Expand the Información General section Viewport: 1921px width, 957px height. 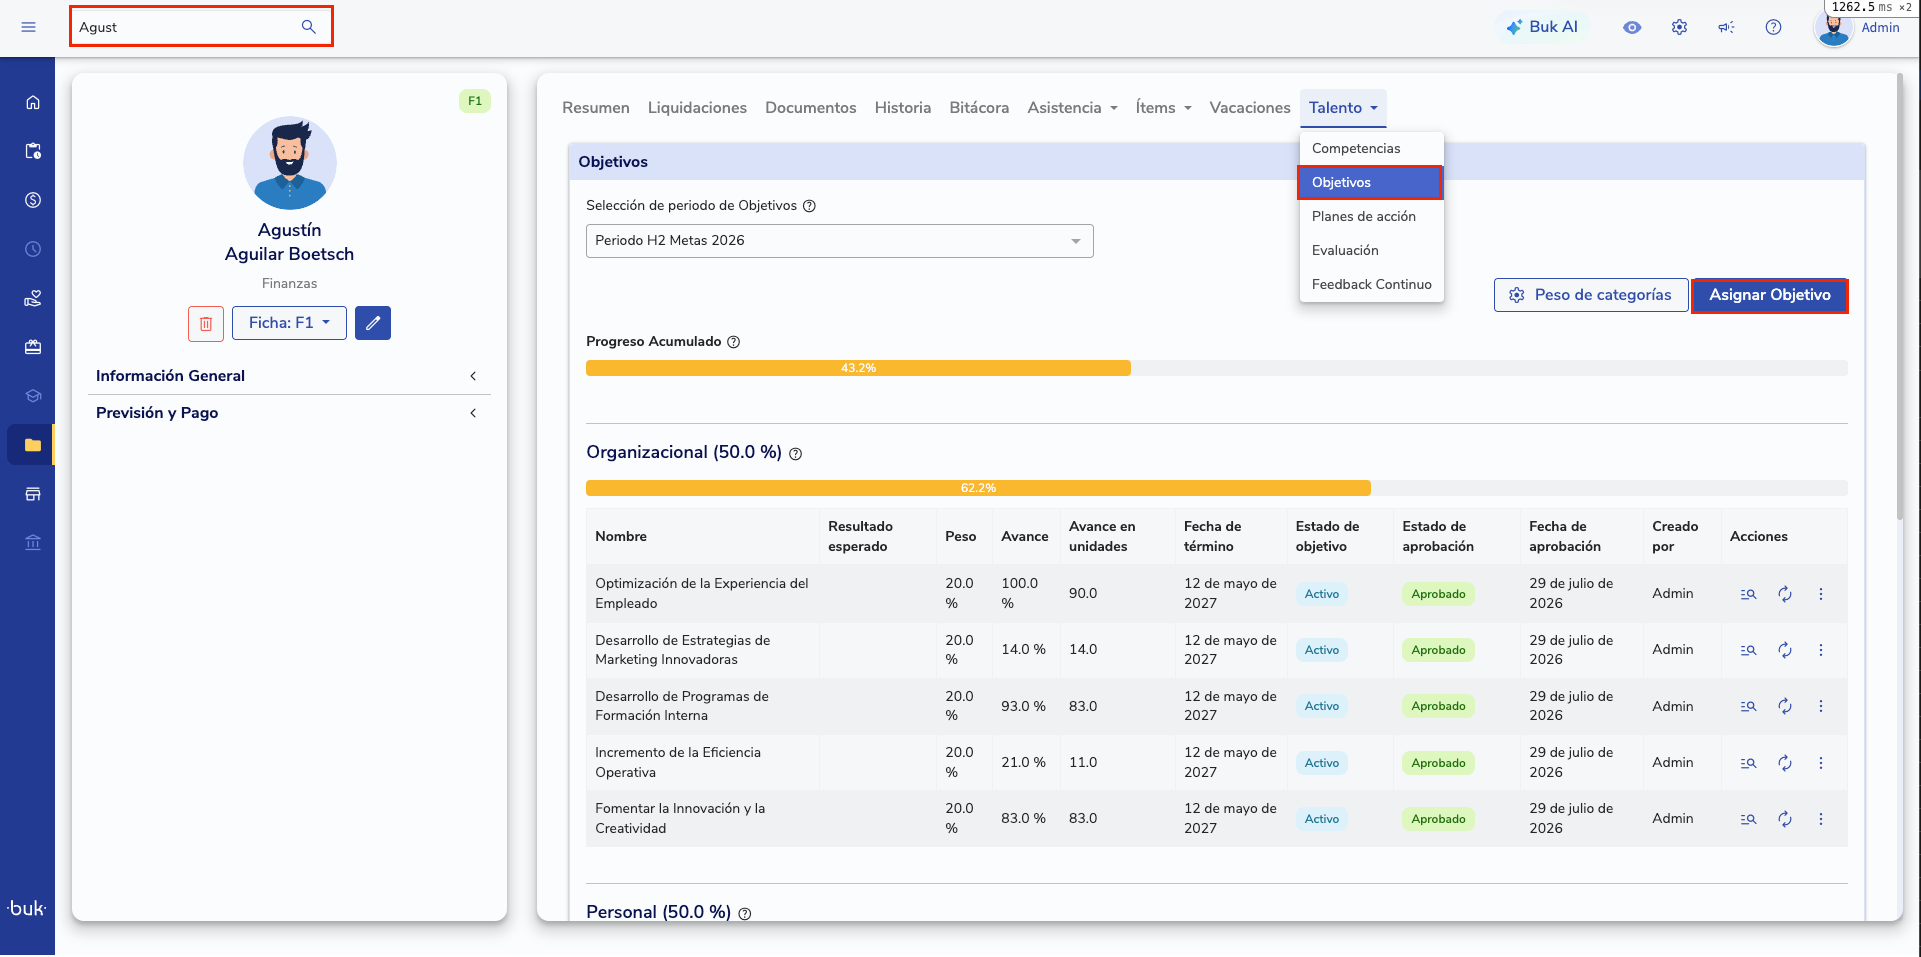tap(288, 376)
